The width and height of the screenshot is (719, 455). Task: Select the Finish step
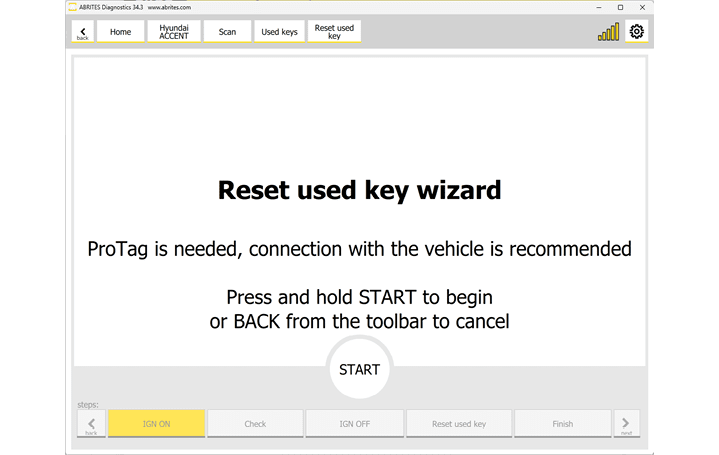(562, 424)
